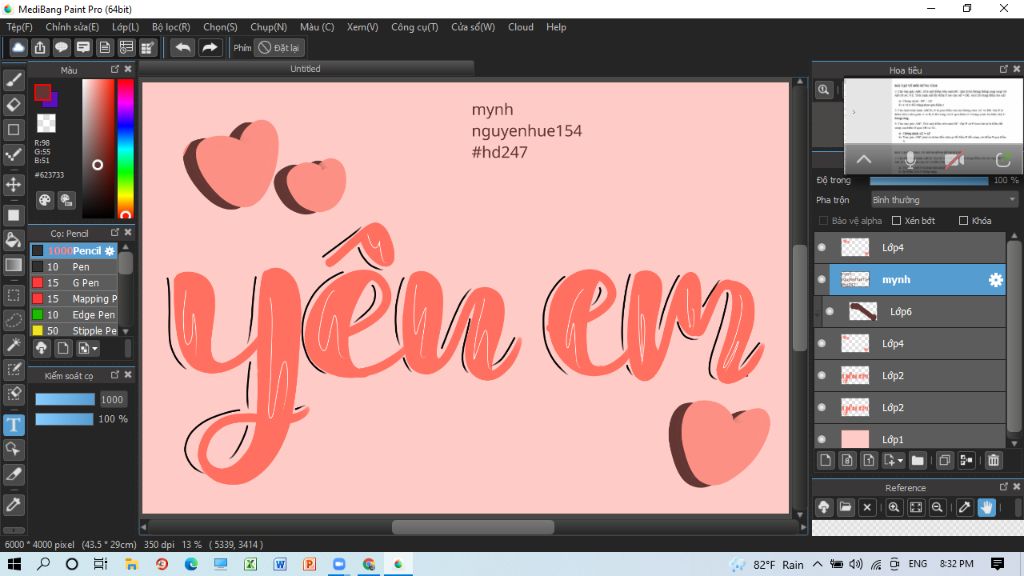
Task: Enable the Xén bớt clipping checkbox
Action: [896, 220]
